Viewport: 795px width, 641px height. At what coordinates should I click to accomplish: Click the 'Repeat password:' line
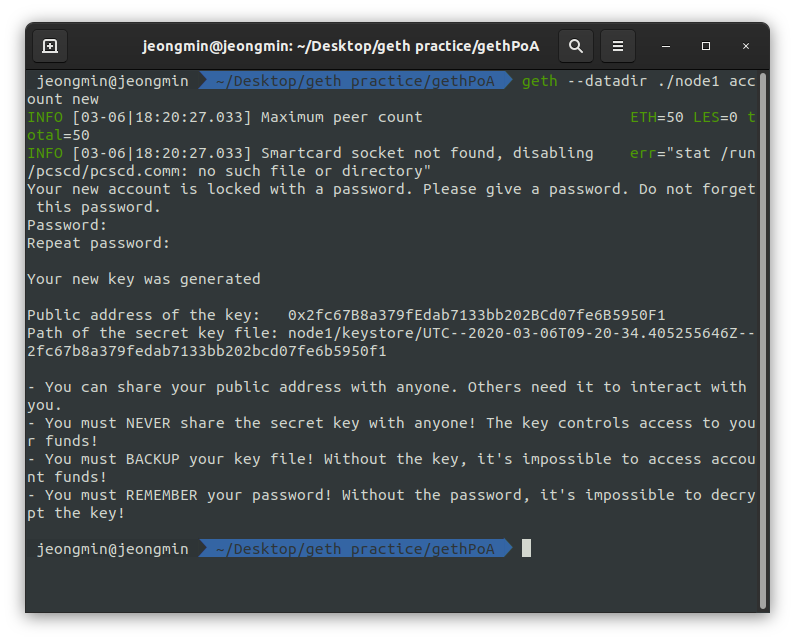tap(98, 243)
